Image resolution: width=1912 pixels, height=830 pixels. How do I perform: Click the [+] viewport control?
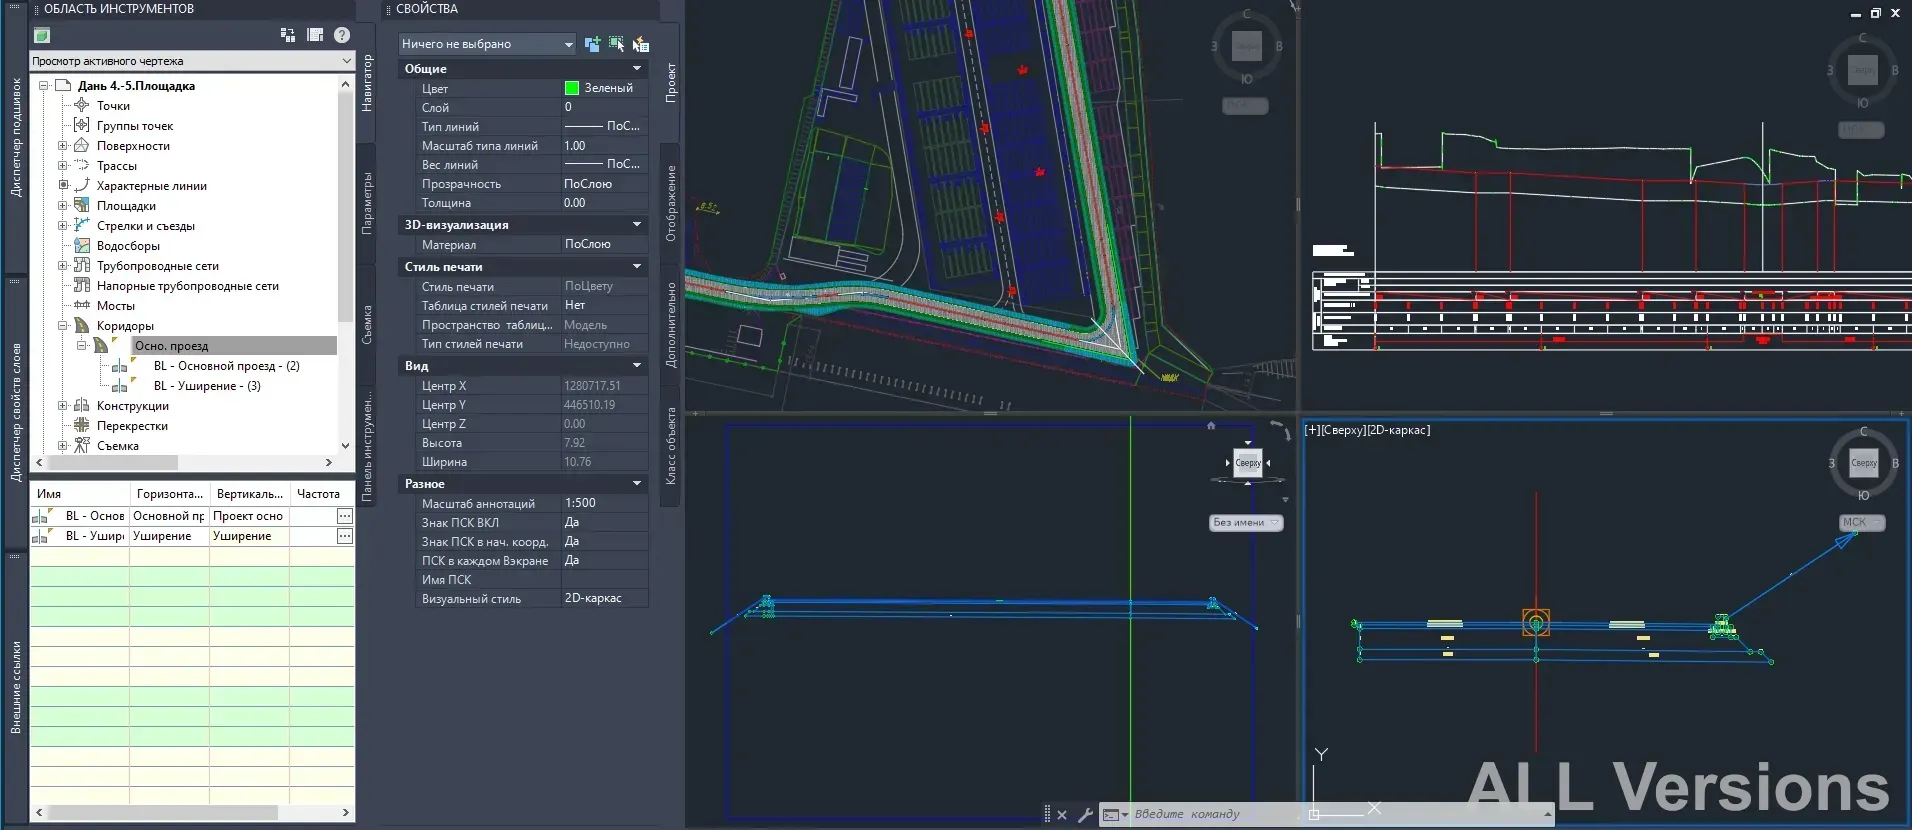[1312, 430]
